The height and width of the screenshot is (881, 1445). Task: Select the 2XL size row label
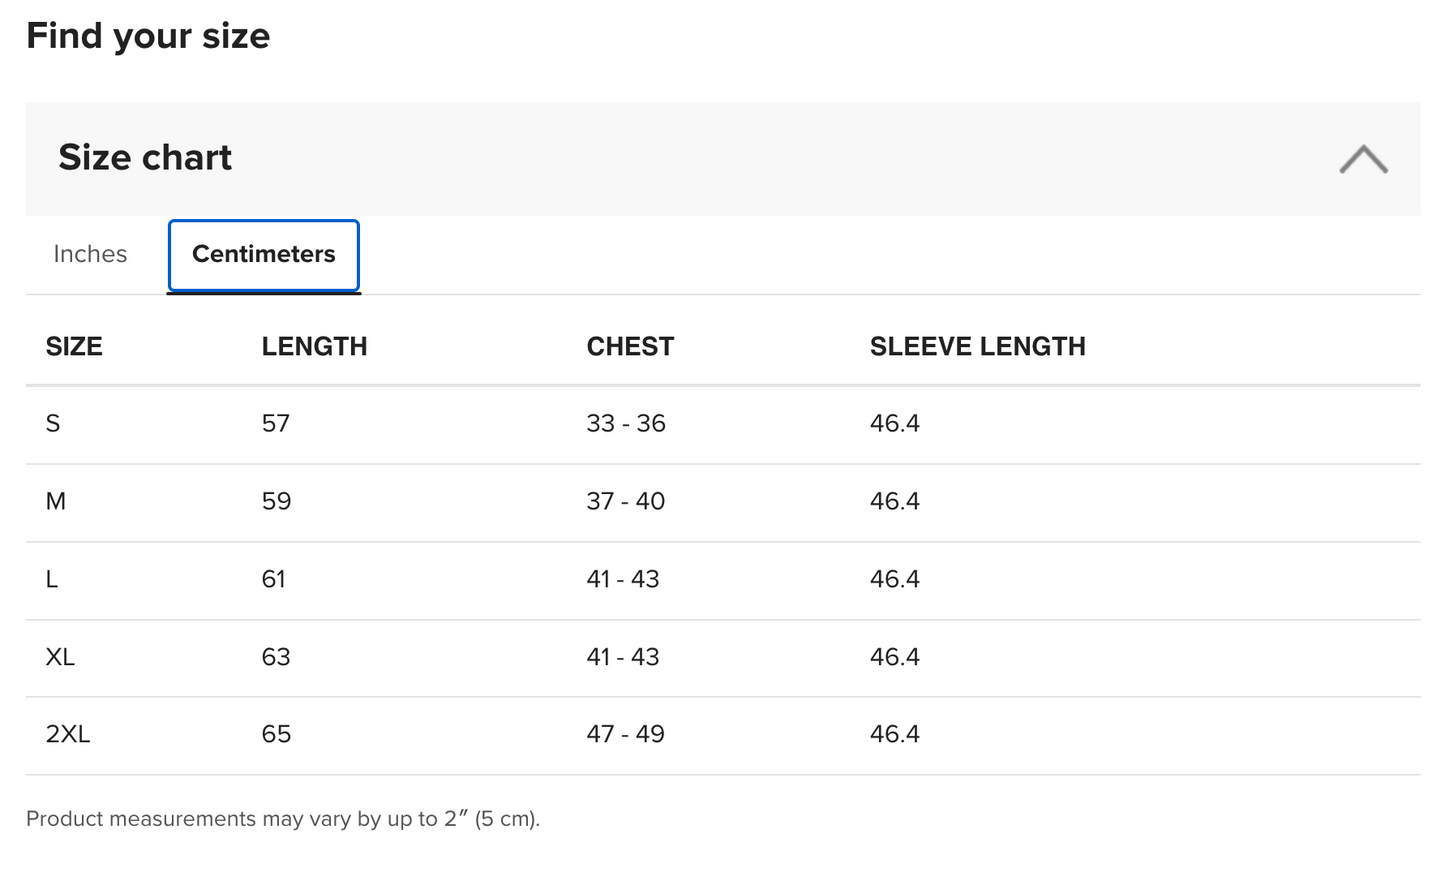[x=68, y=734]
